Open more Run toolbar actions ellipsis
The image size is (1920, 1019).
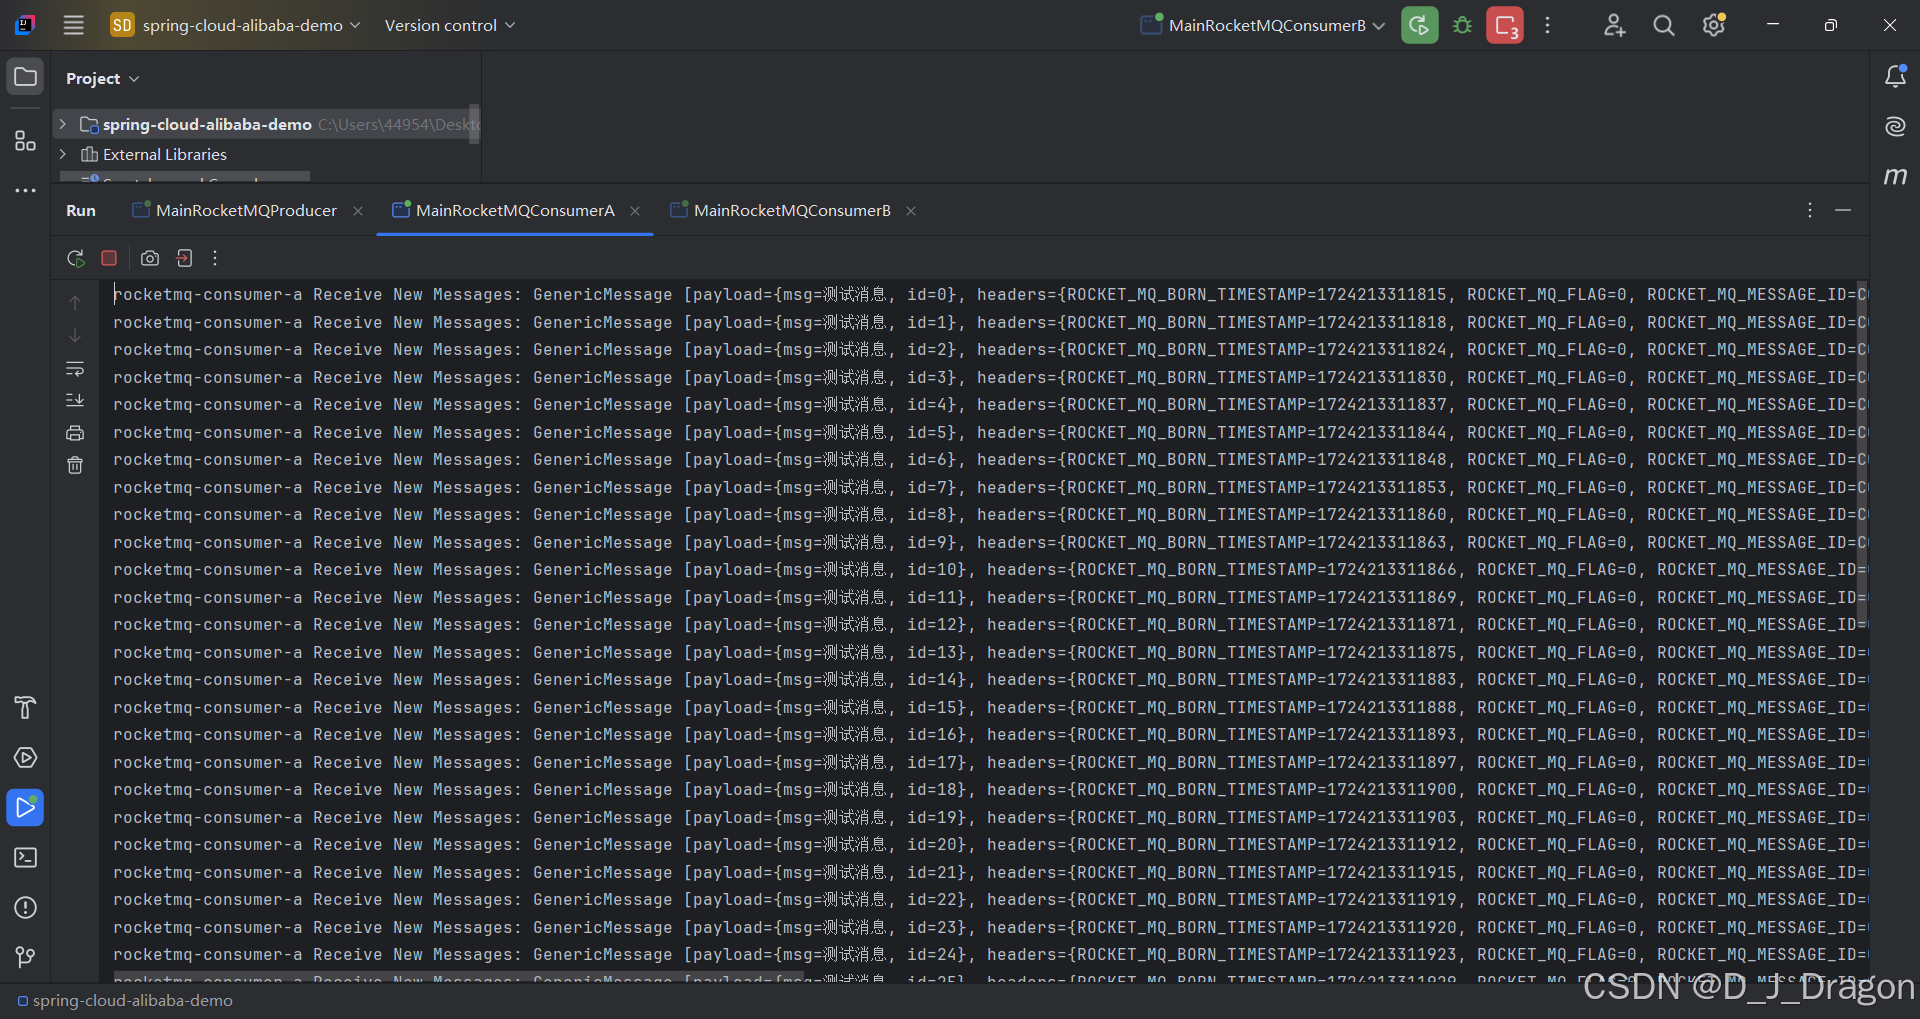point(215,258)
